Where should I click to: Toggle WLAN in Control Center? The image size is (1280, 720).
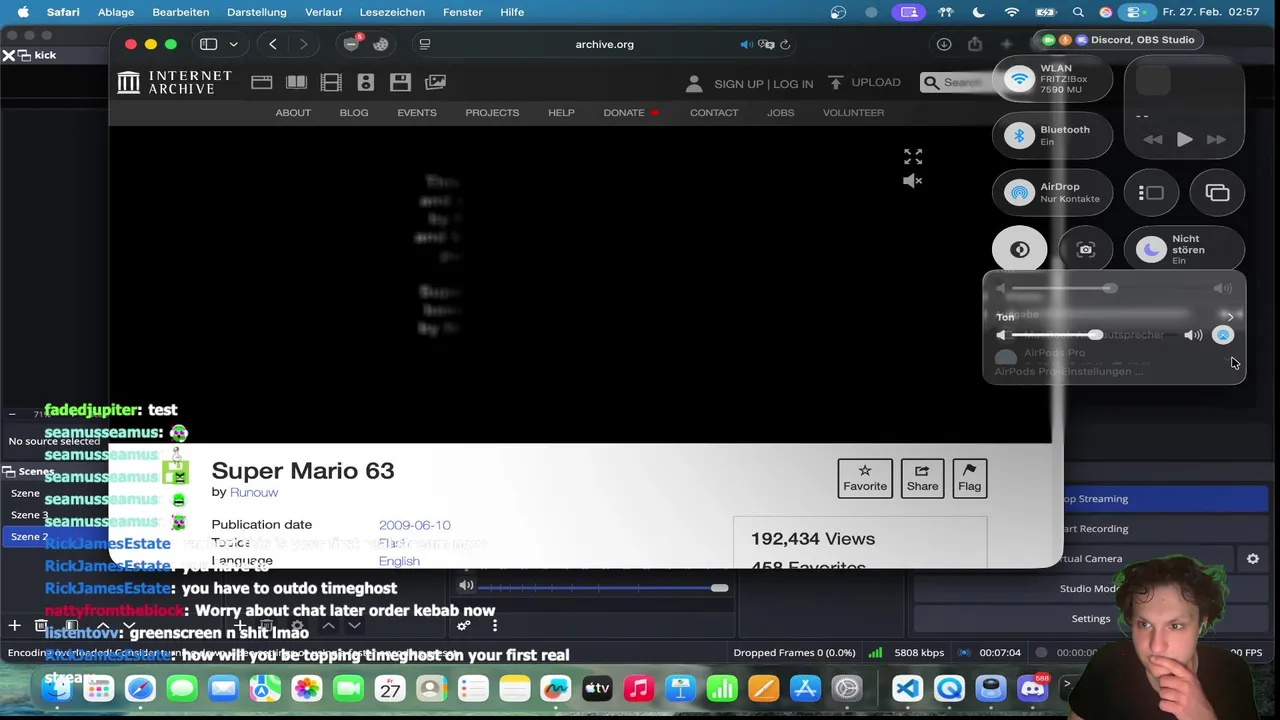(x=1019, y=81)
